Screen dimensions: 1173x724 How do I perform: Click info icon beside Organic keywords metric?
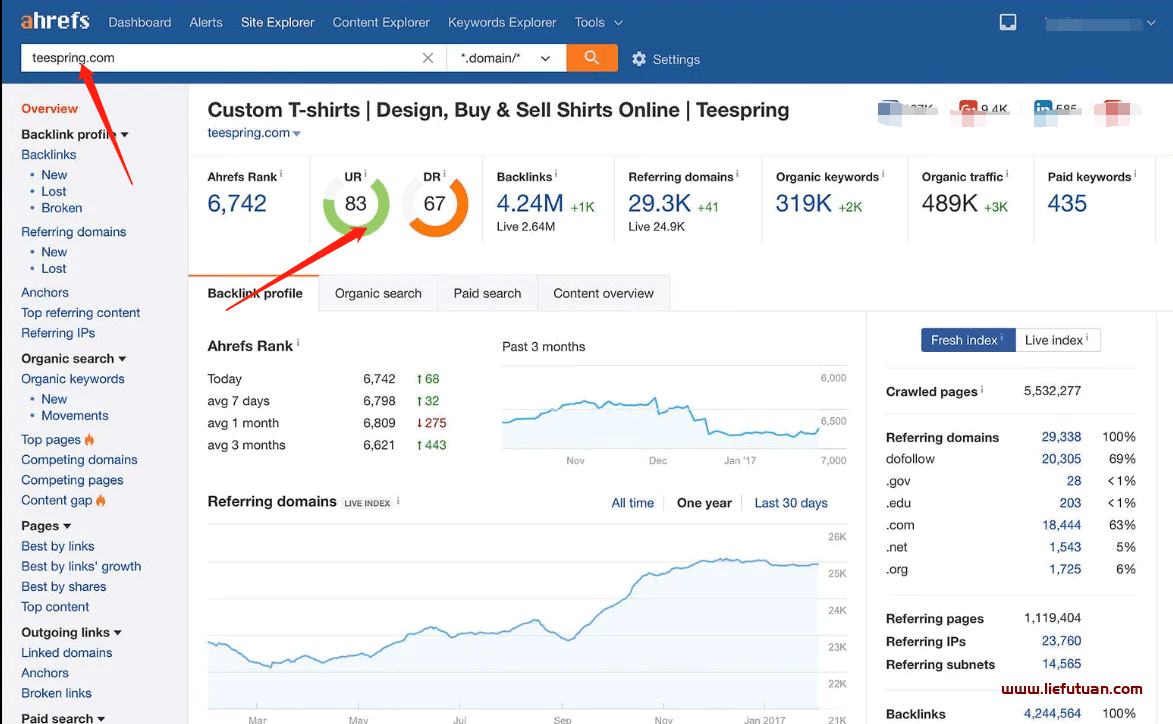(x=883, y=174)
